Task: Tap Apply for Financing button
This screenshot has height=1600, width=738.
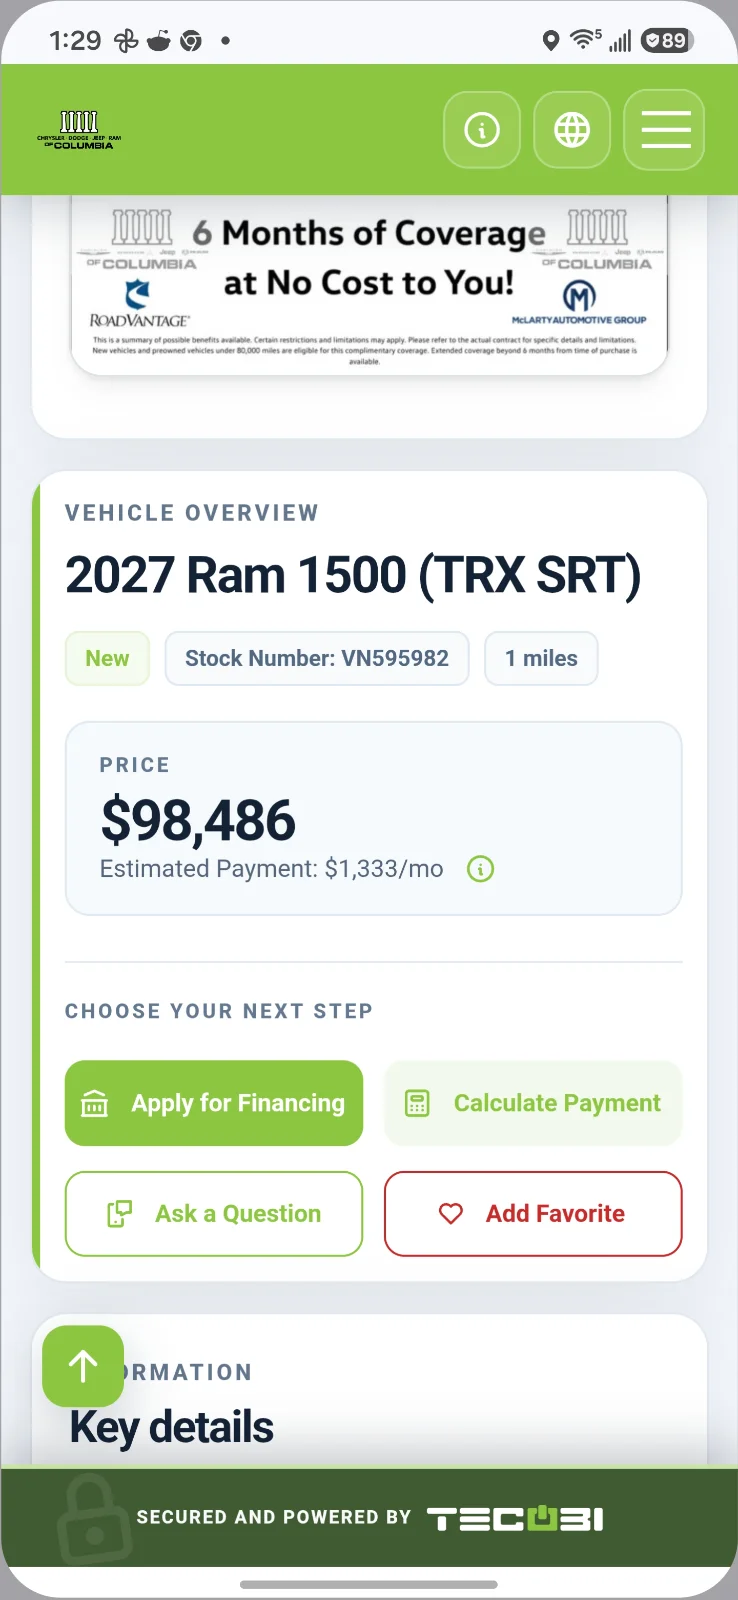Action: pyautogui.click(x=214, y=1103)
